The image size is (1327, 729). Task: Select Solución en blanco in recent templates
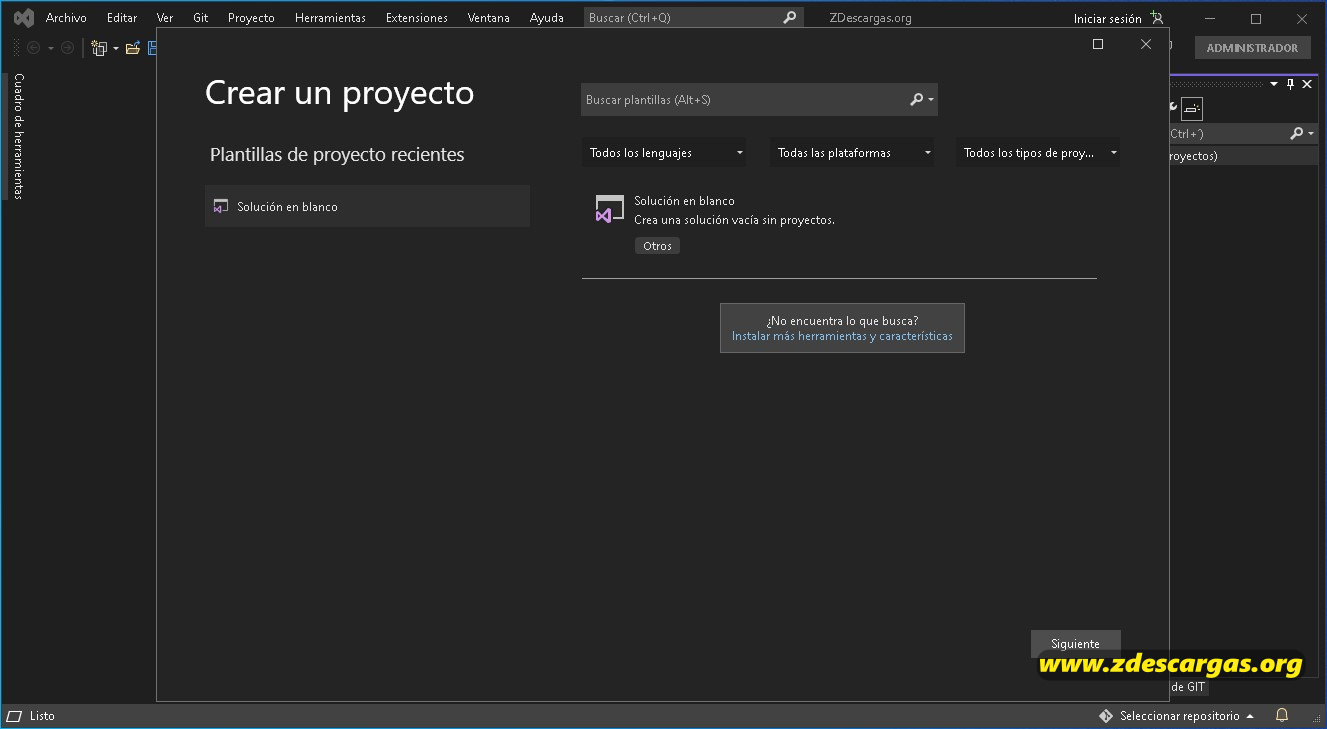click(367, 206)
